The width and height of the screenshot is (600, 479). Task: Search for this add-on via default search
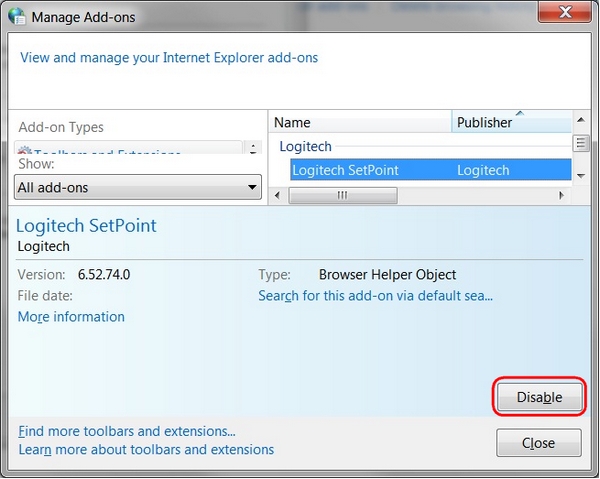(x=375, y=296)
